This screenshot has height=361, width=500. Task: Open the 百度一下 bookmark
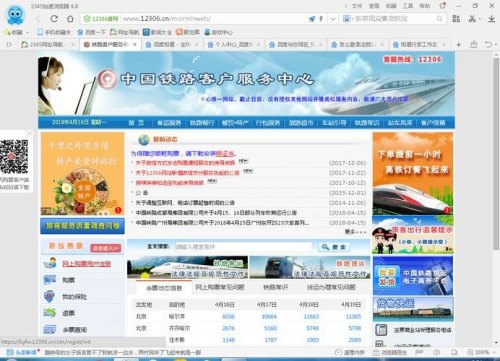(91, 32)
